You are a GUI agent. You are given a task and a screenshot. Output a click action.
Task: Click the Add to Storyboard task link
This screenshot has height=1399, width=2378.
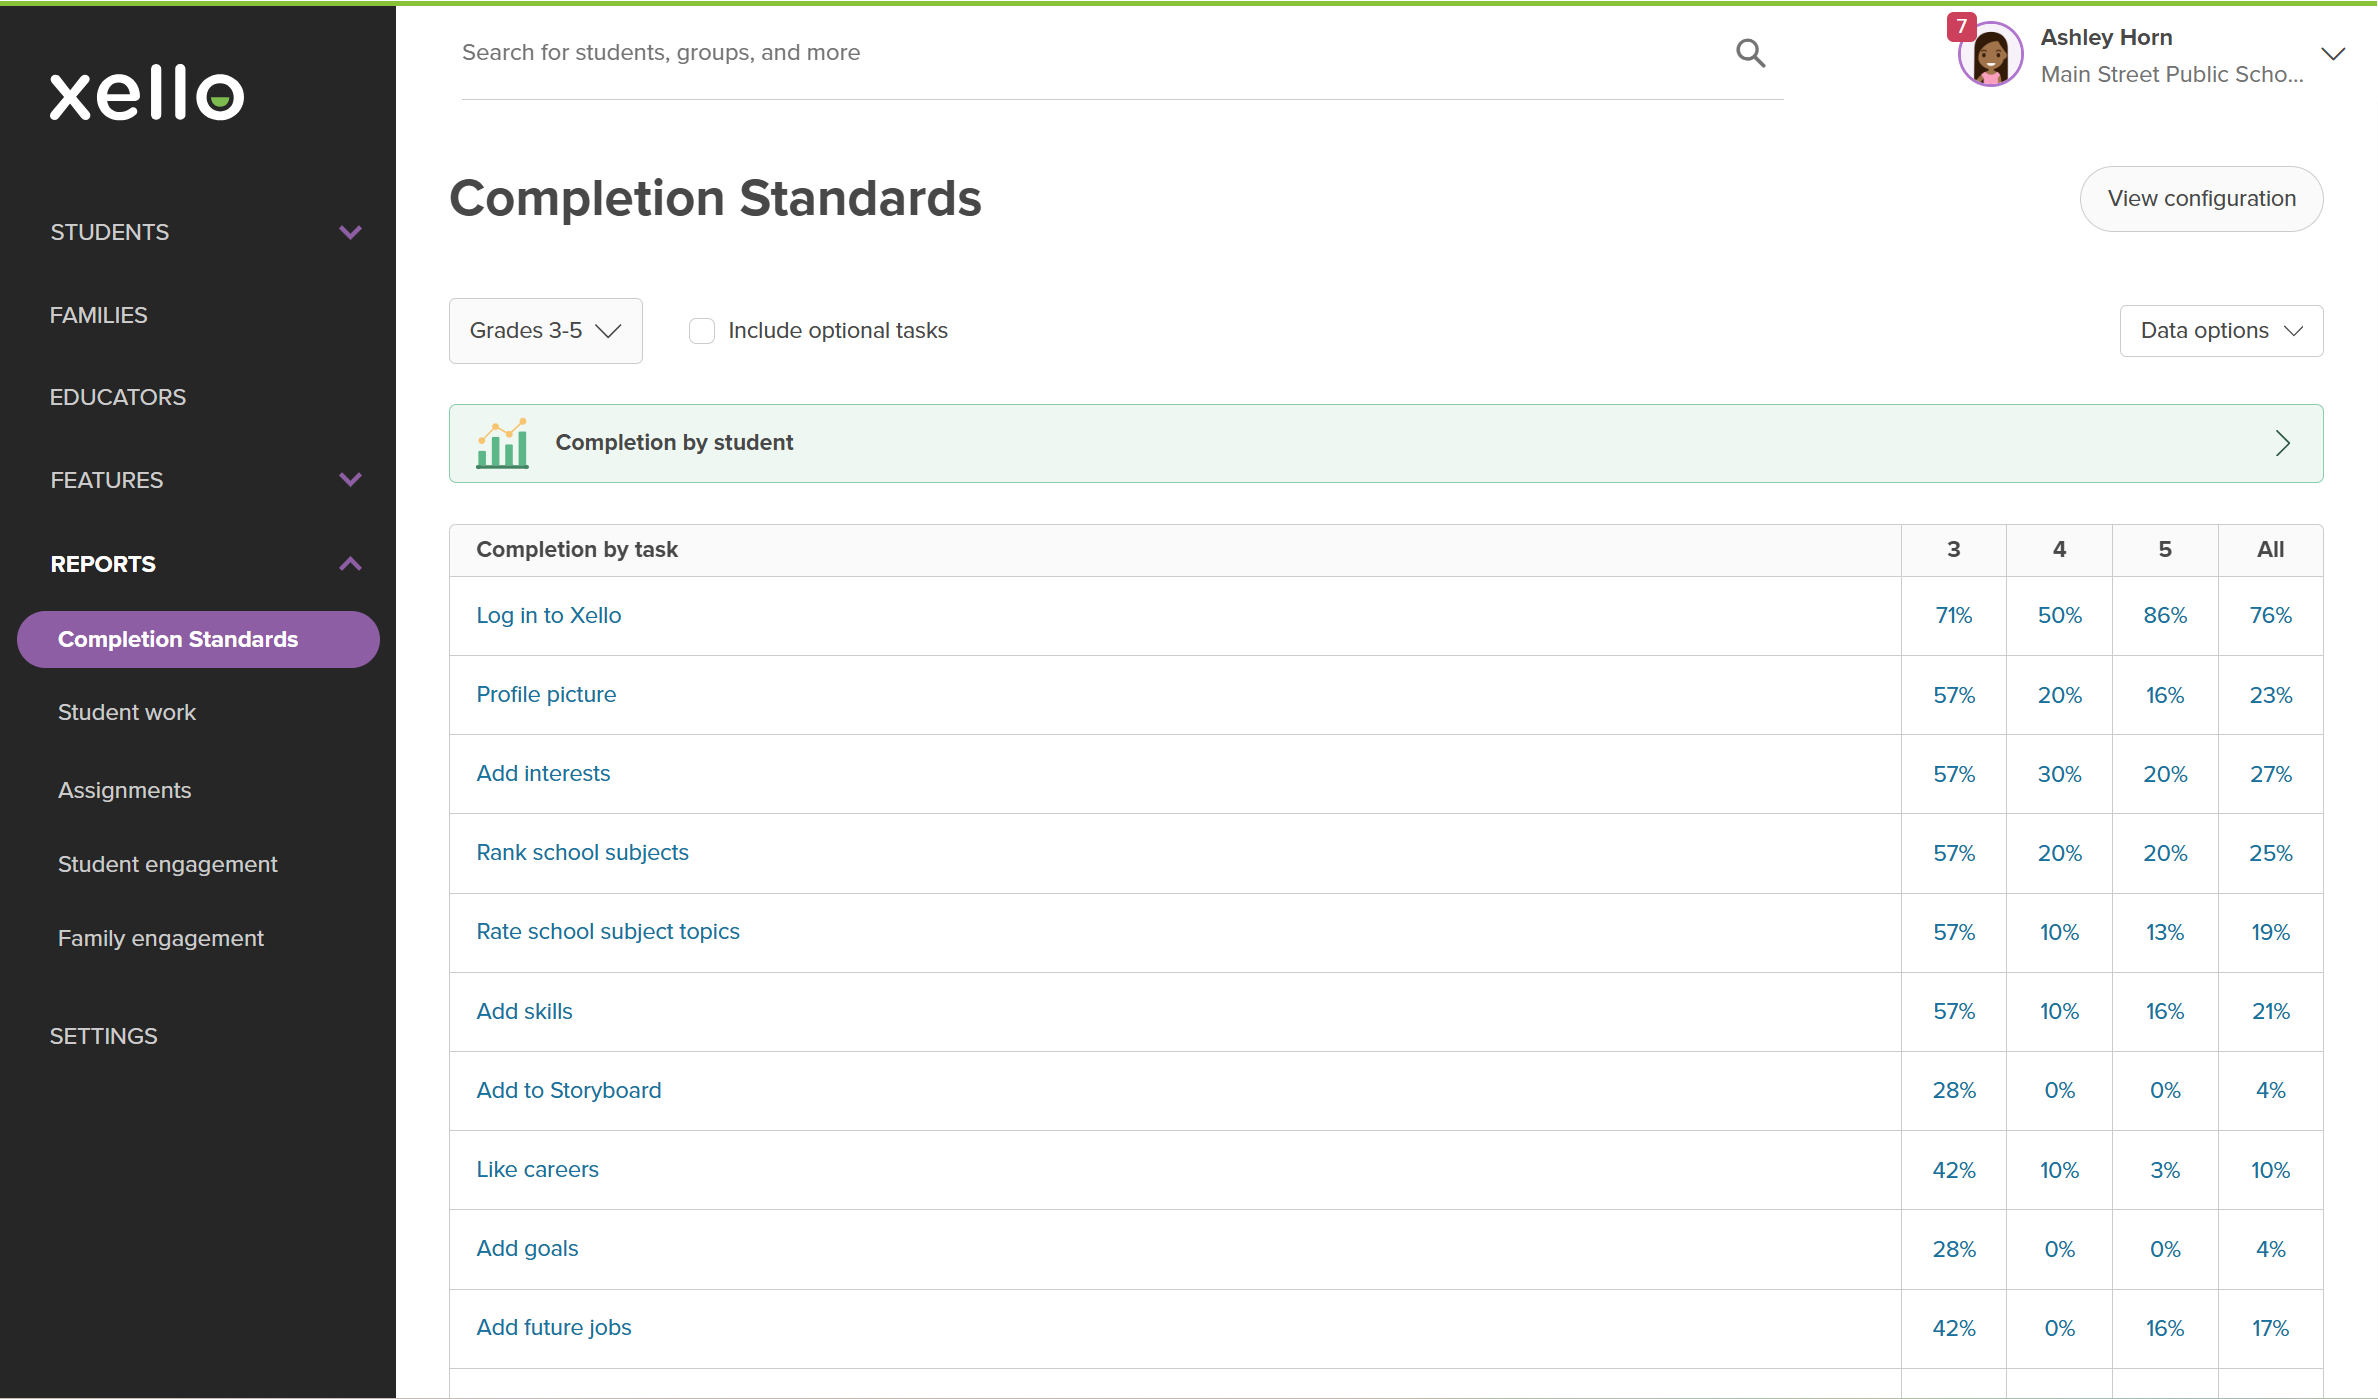[x=569, y=1090]
